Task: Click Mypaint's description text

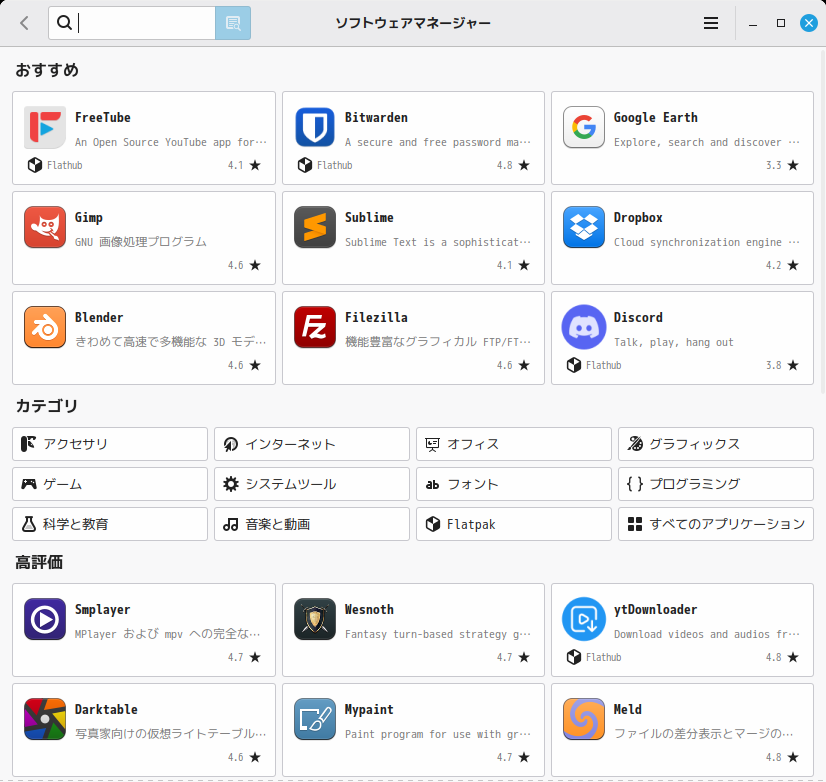Action: click(438, 735)
